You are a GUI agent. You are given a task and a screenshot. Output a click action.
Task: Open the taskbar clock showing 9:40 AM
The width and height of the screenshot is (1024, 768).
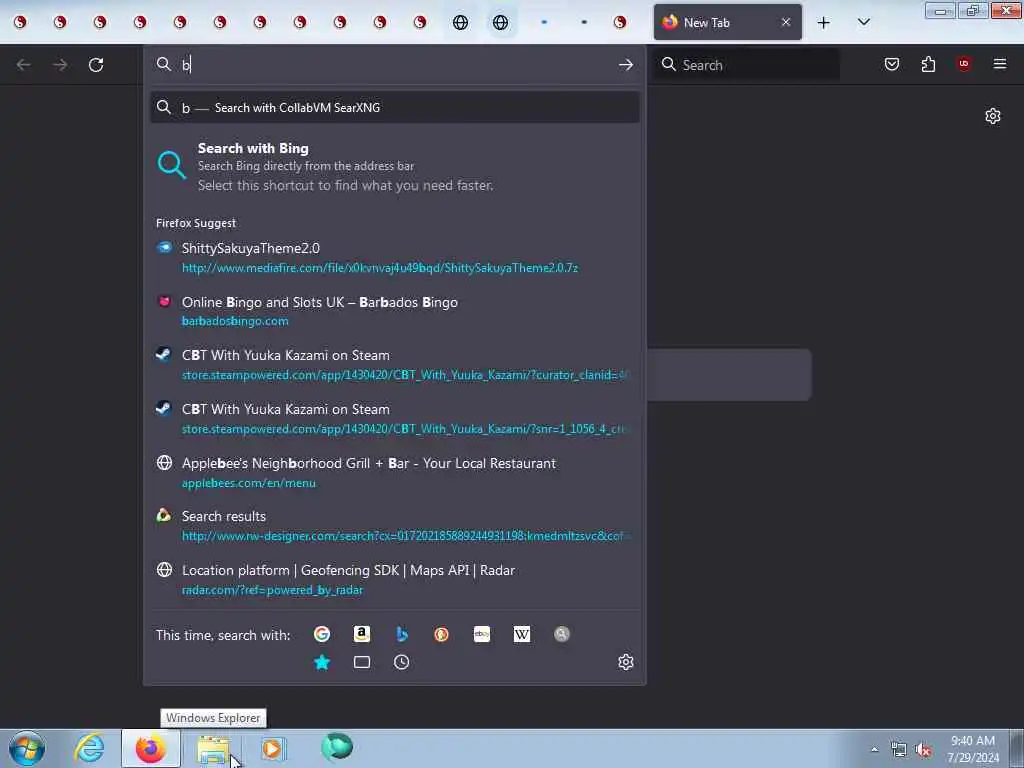973,749
